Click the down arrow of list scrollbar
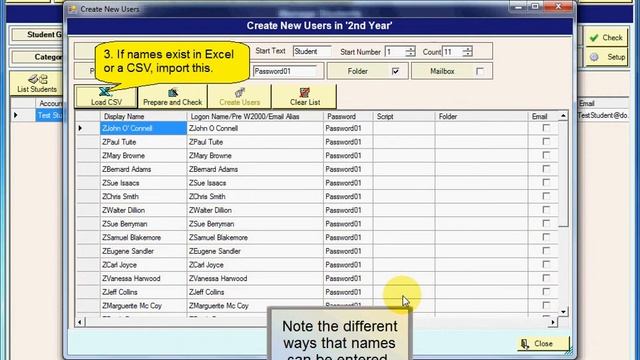The image size is (640, 360). (x=563, y=312)
